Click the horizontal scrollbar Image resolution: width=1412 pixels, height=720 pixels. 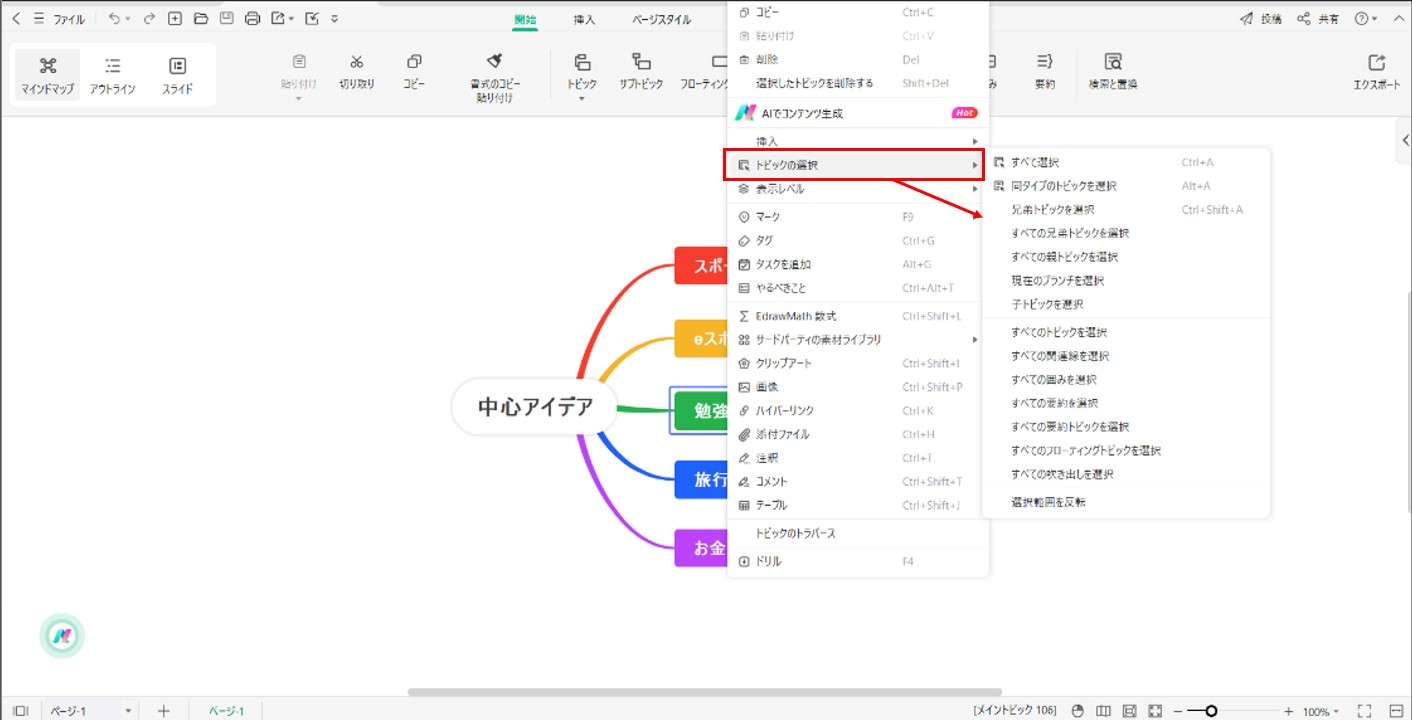(x=705, y=692)
